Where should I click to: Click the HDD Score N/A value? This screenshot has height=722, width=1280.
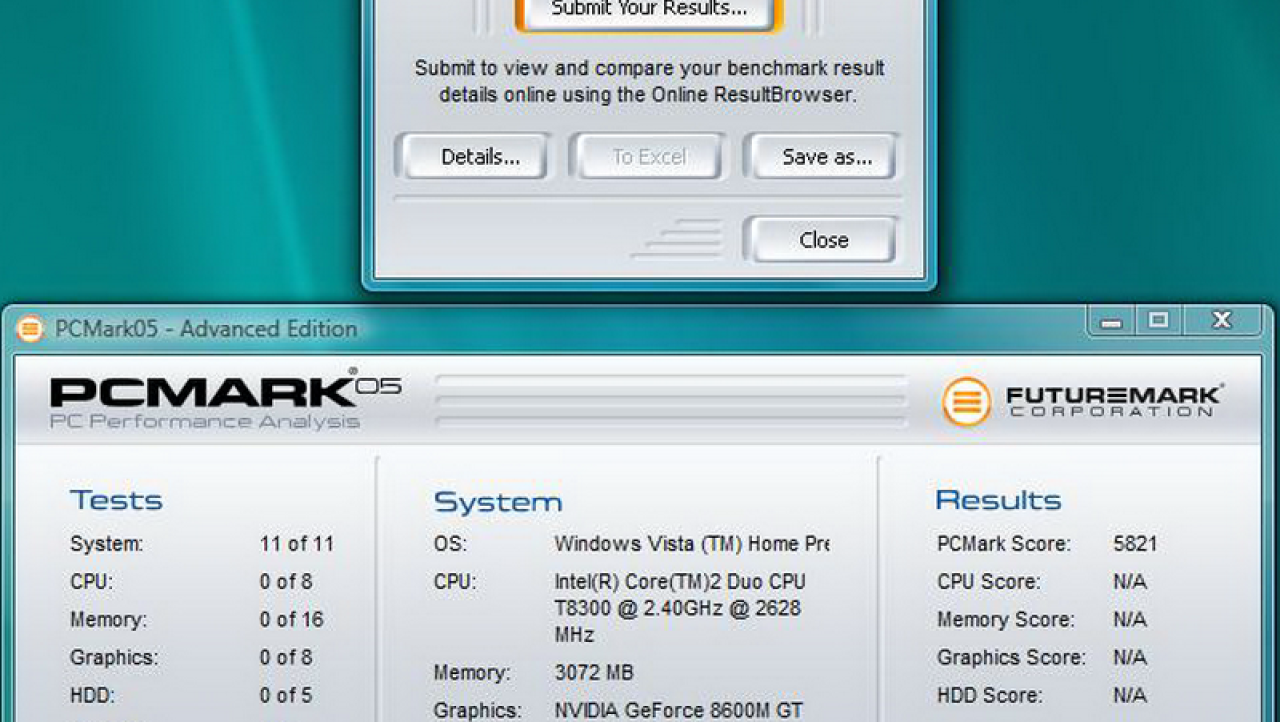coord(1130,696)
